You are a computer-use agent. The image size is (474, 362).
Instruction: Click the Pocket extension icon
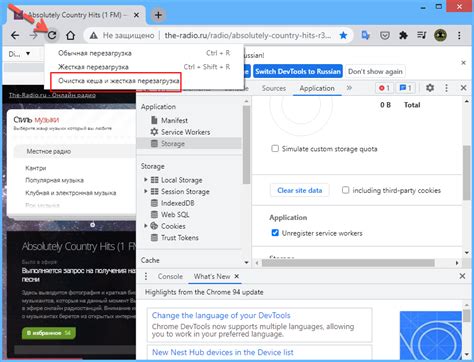(x=385, y=35)
